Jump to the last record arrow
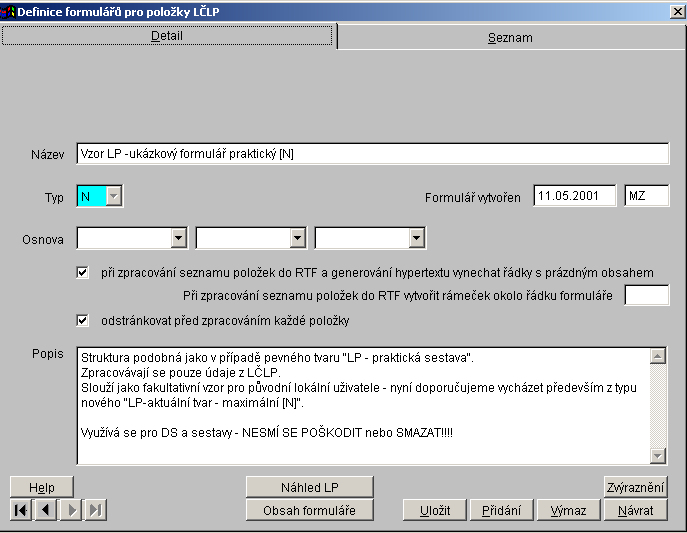The height and width of the screenshot is (533, 687). pyautogui.click(x=96, y=510)
